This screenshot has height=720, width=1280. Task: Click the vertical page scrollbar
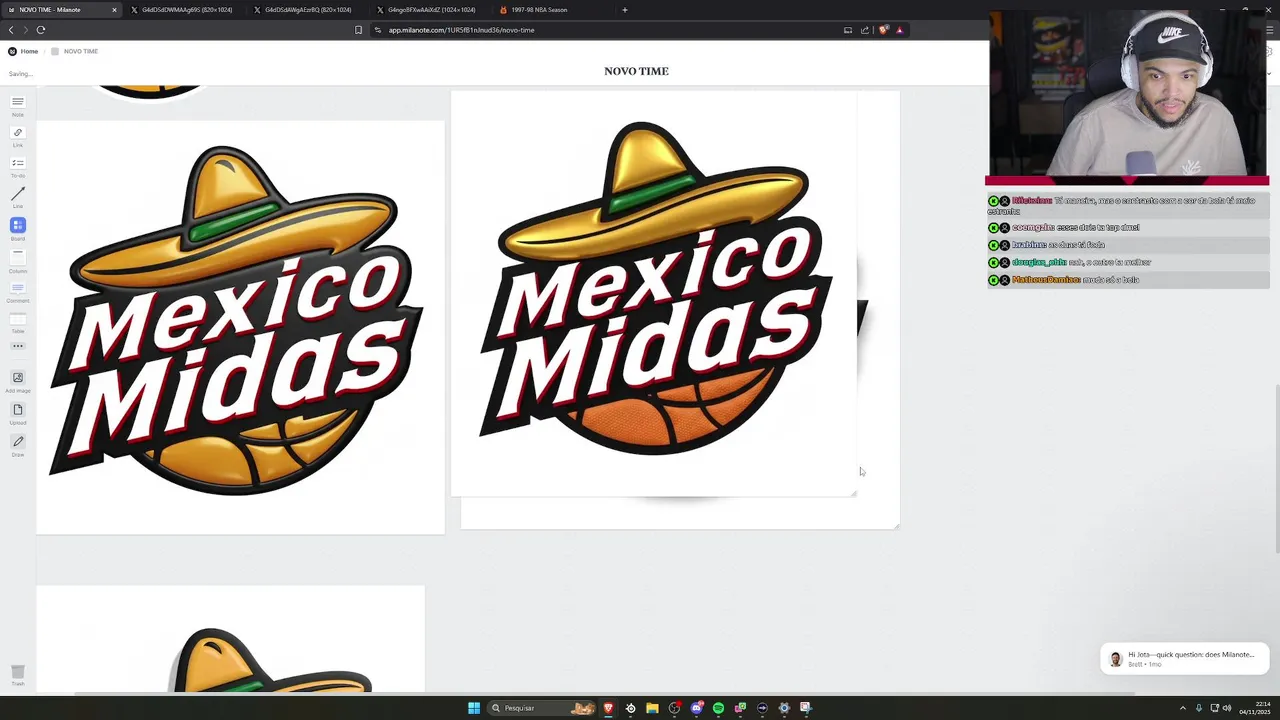tap(1276, 468)
